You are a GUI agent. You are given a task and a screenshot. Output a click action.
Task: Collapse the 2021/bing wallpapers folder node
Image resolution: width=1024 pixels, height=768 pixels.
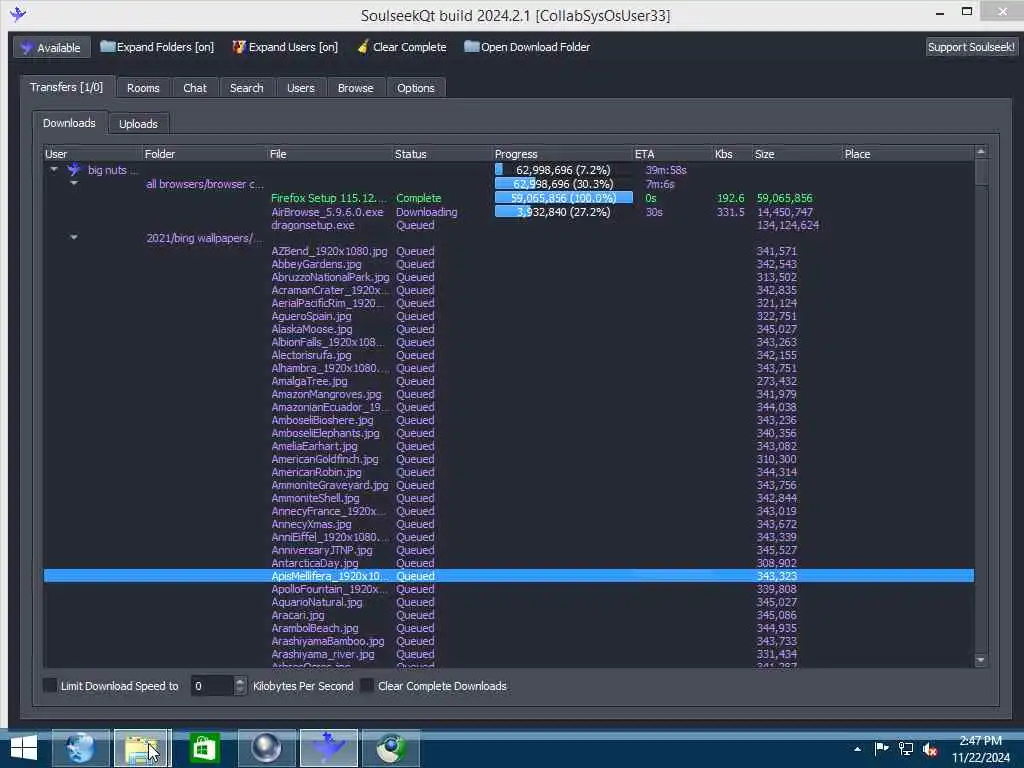tap(74, 238)
